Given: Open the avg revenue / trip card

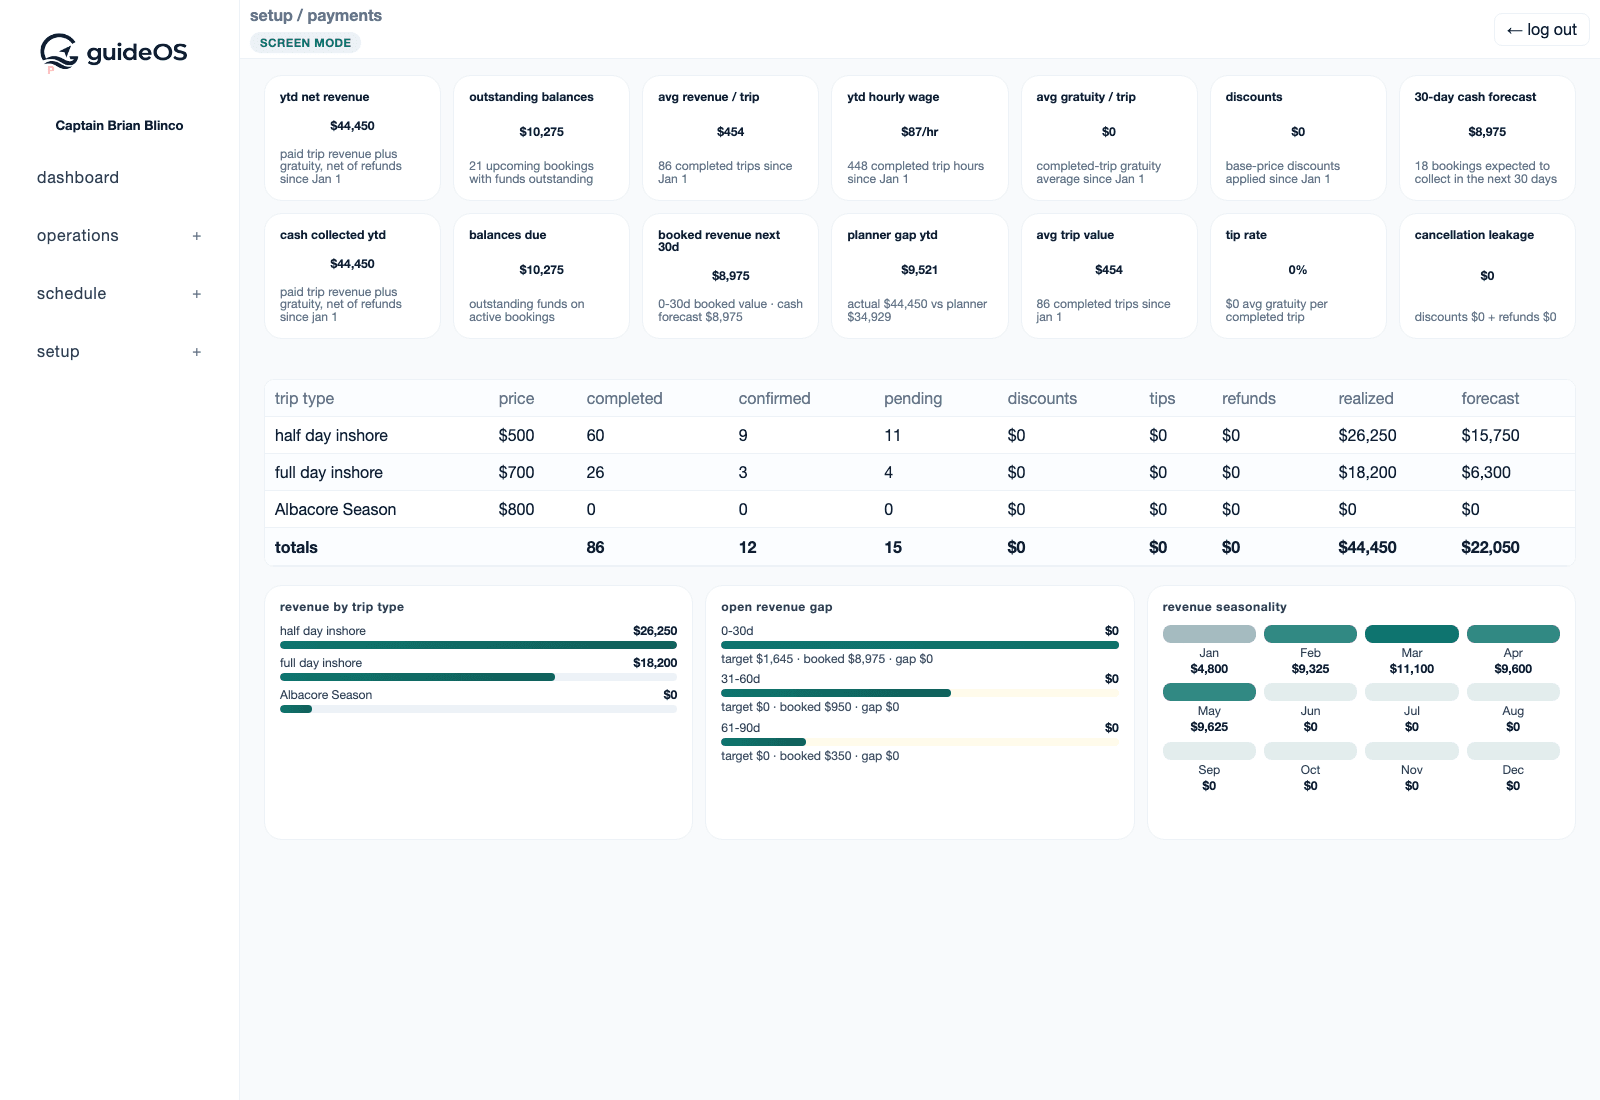Looking at the screenshot, I should pos(730,138).
